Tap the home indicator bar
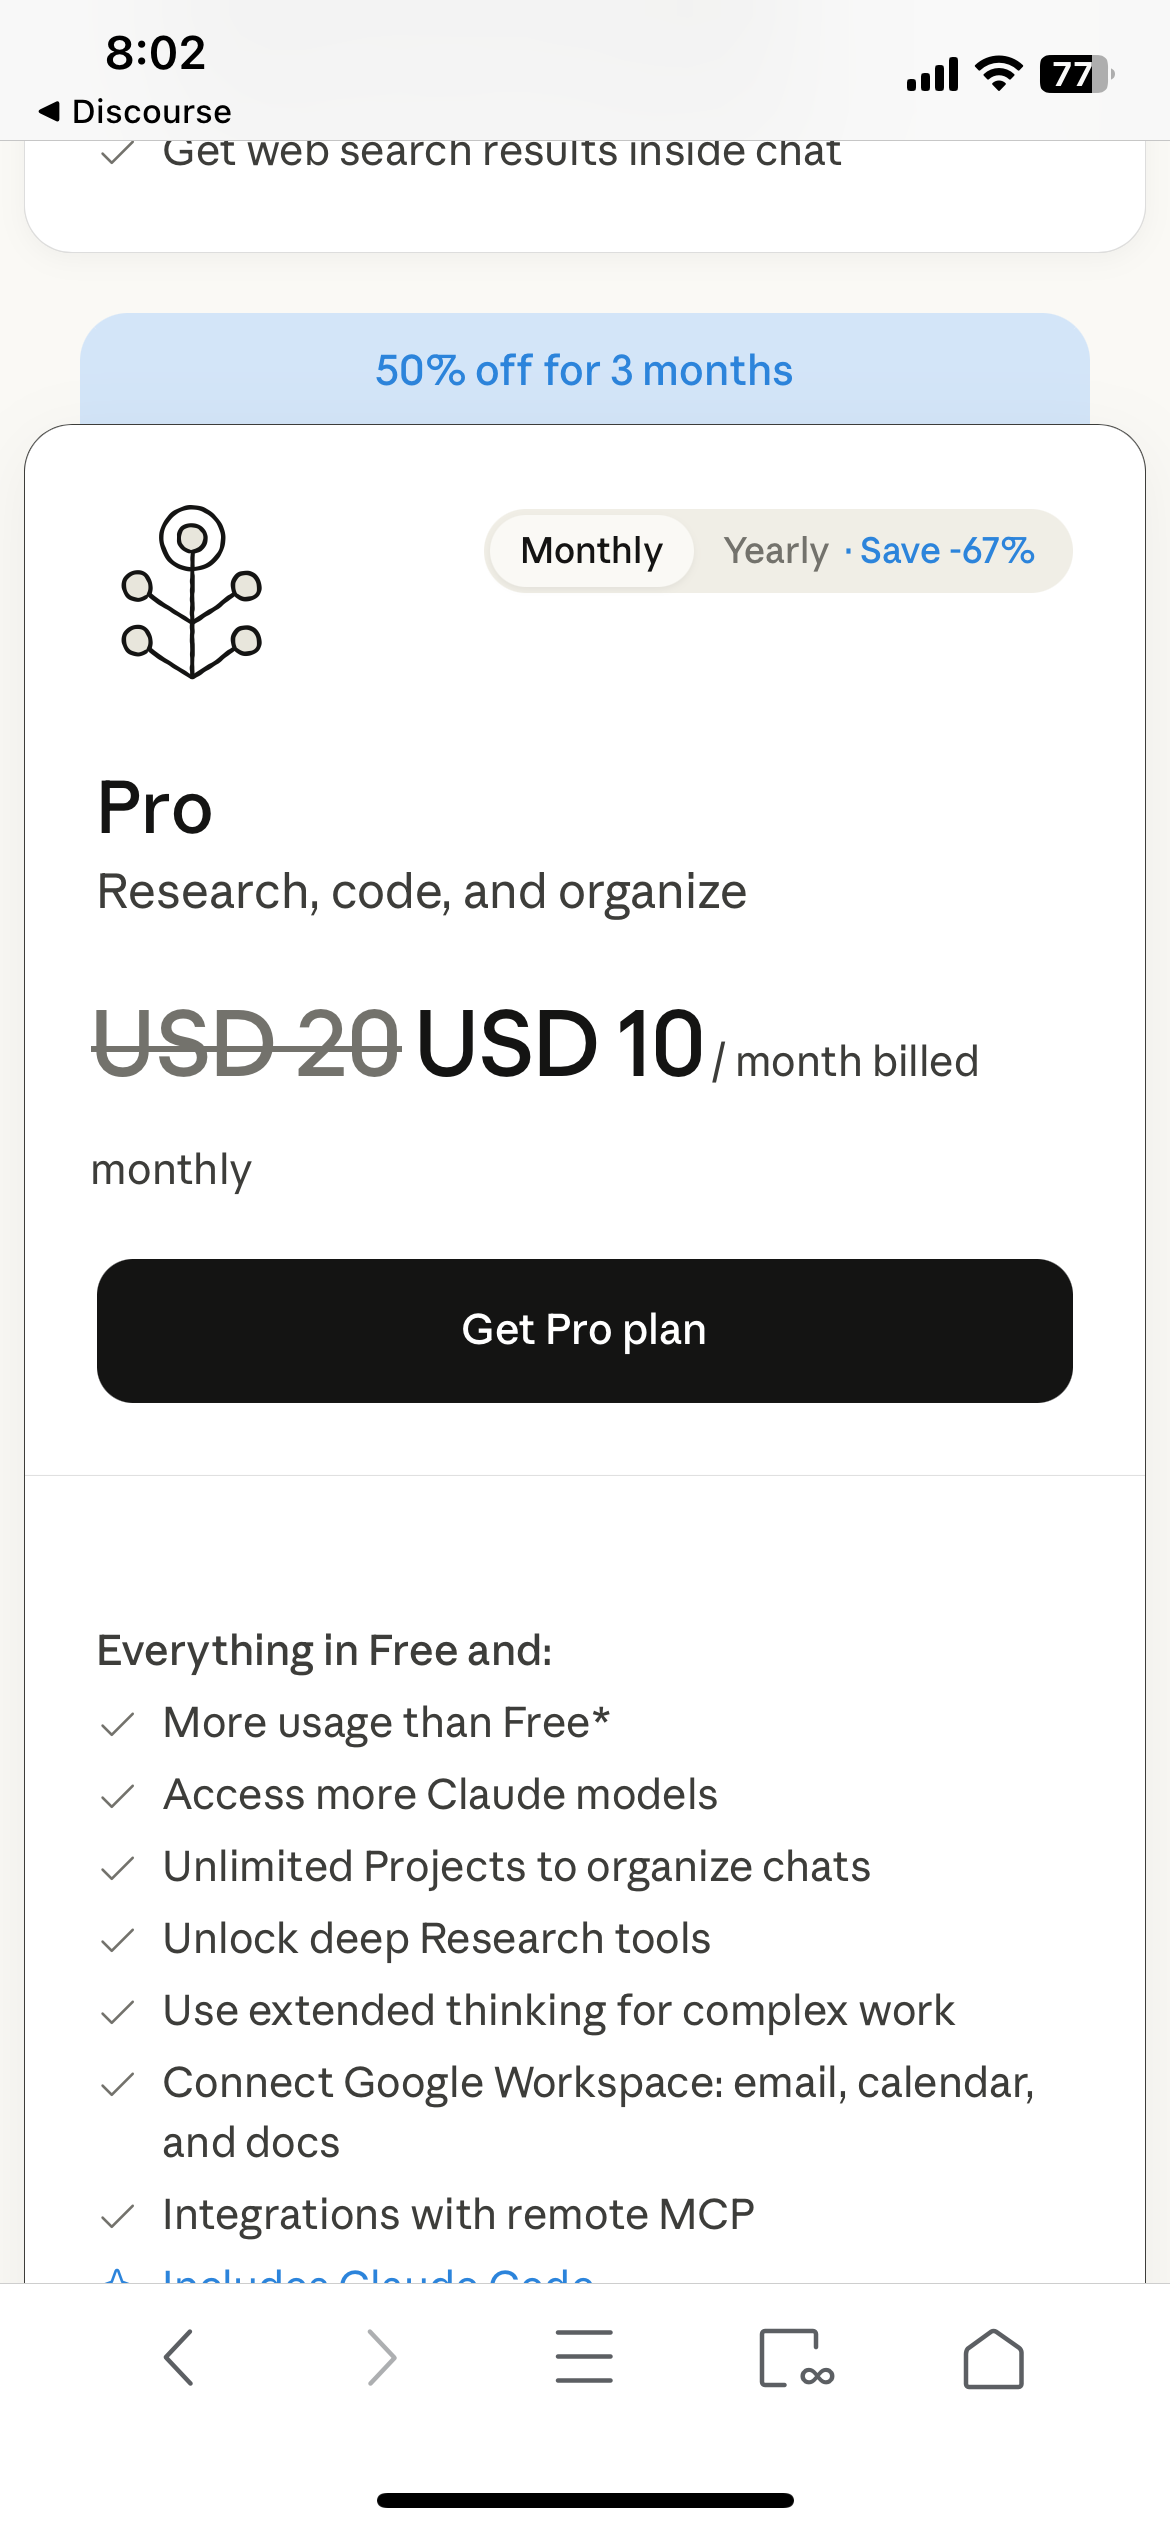The width and height of the screenshot is (1170, 2532). (585, 2500)
